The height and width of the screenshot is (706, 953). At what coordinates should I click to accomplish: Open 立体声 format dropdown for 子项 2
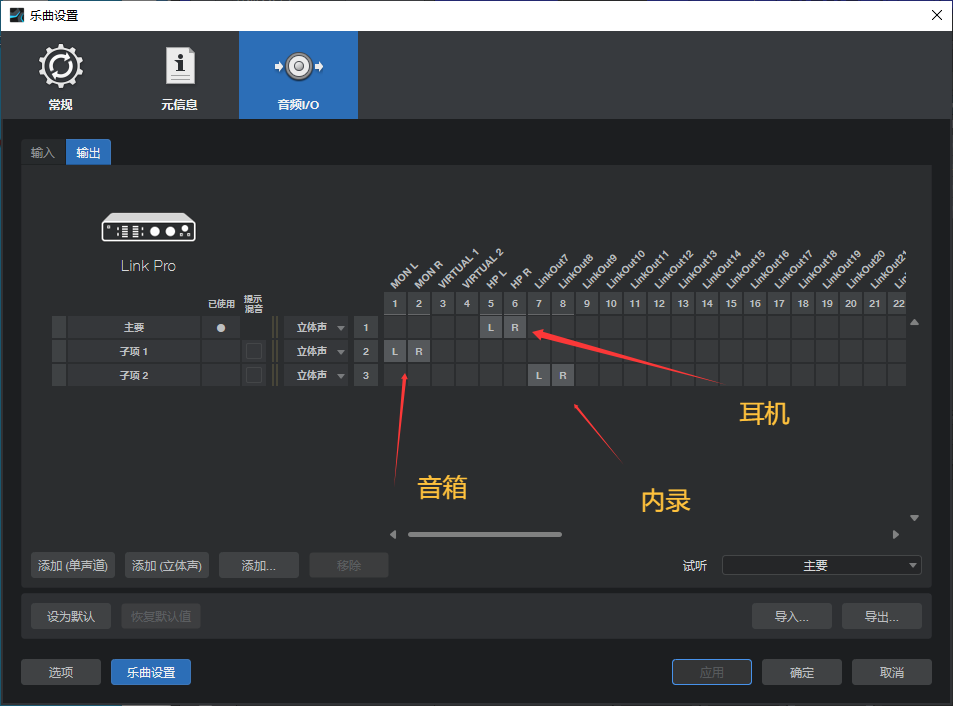318,375
